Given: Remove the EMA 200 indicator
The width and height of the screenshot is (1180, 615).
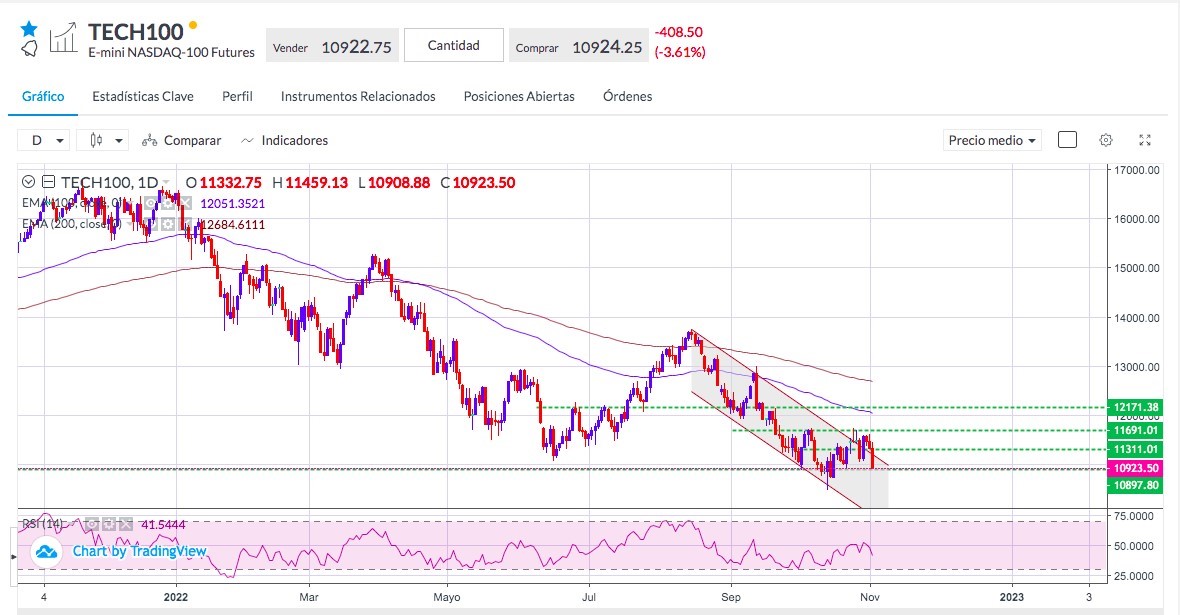Looking at the screenshot, I should click(x=184, y=224).
